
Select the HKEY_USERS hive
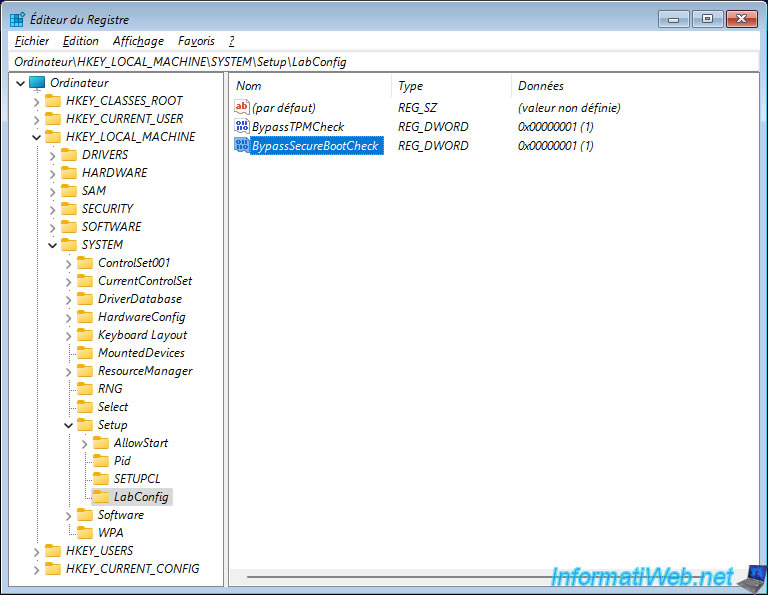99,551
